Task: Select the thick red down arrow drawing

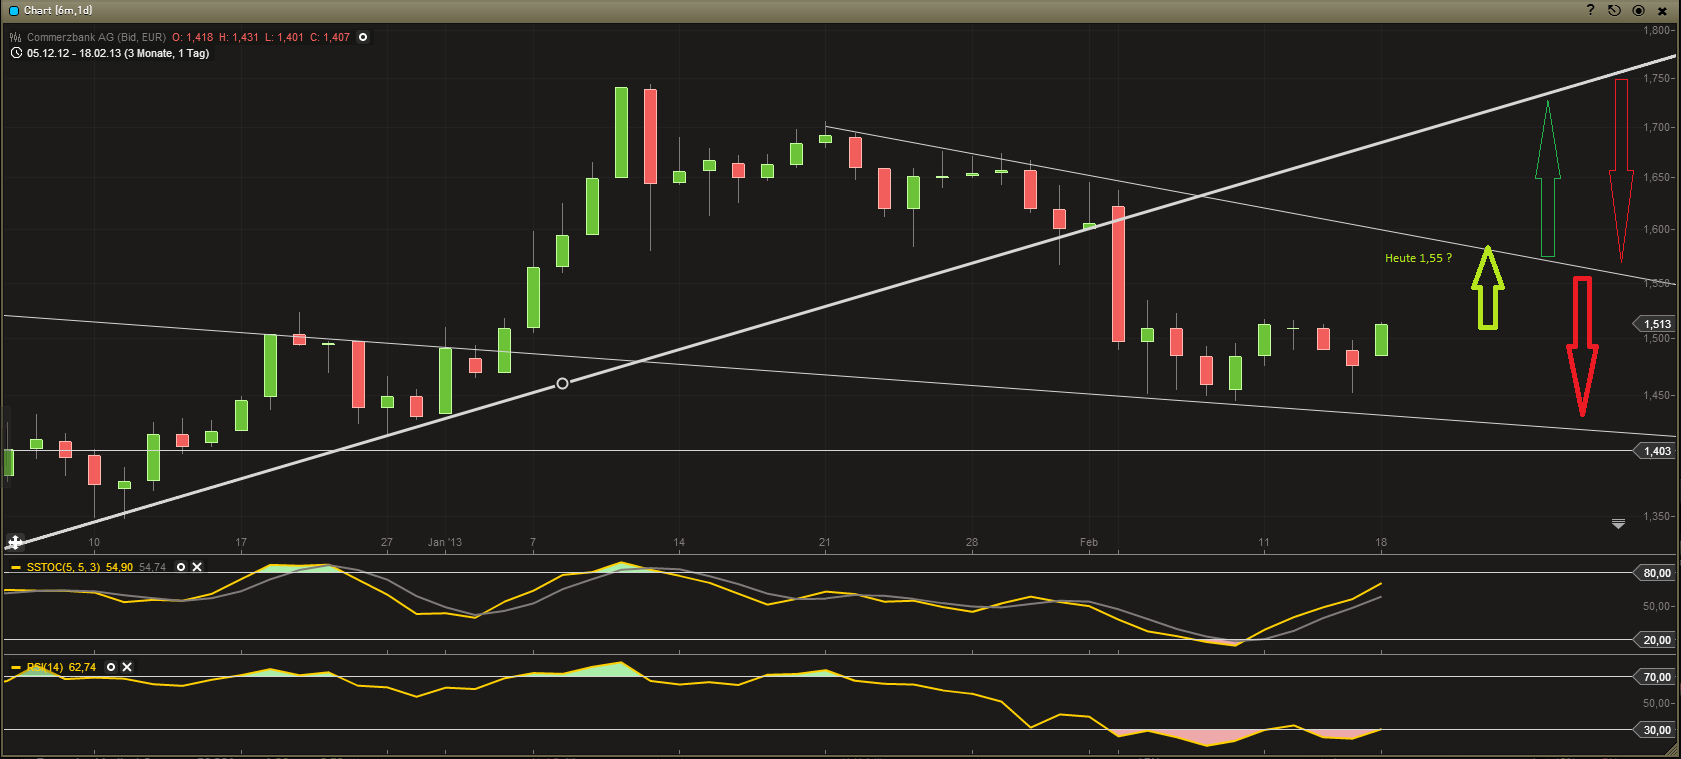Action: click(1582, 346)
